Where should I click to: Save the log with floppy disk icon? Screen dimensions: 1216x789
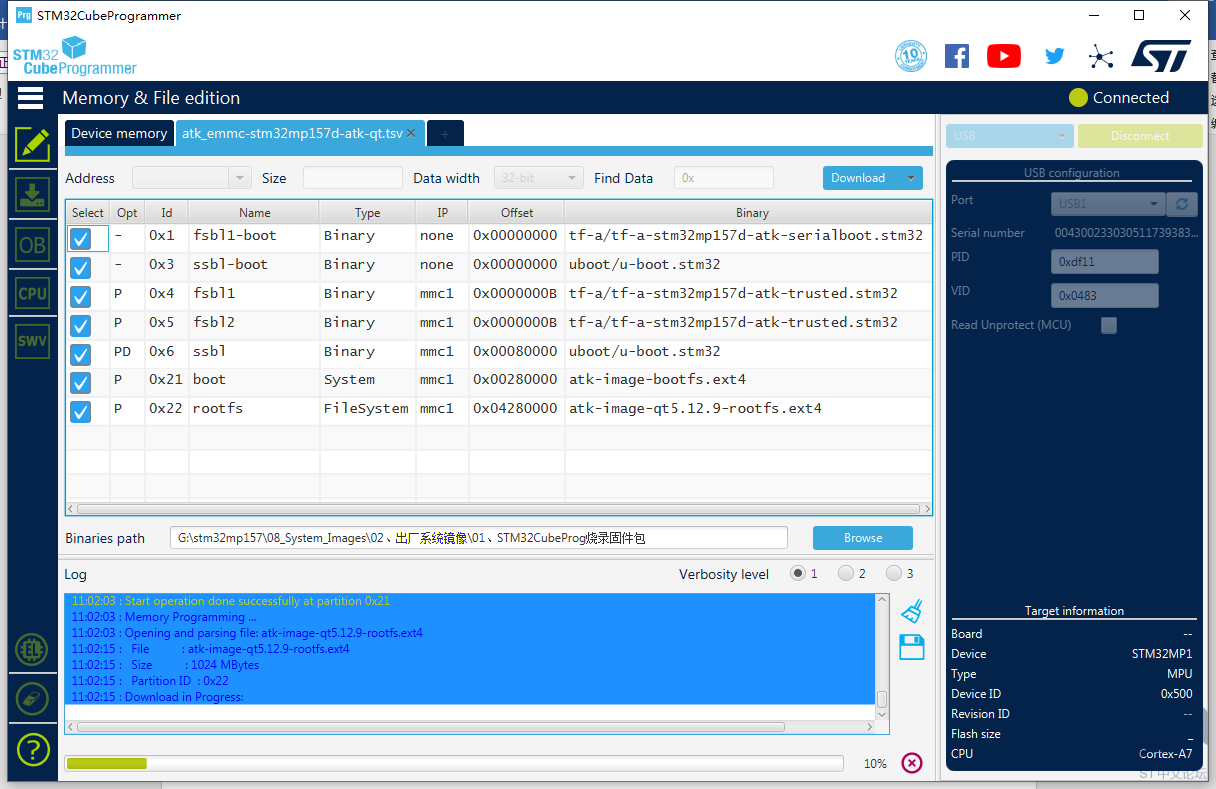click(x=911, y=647)
